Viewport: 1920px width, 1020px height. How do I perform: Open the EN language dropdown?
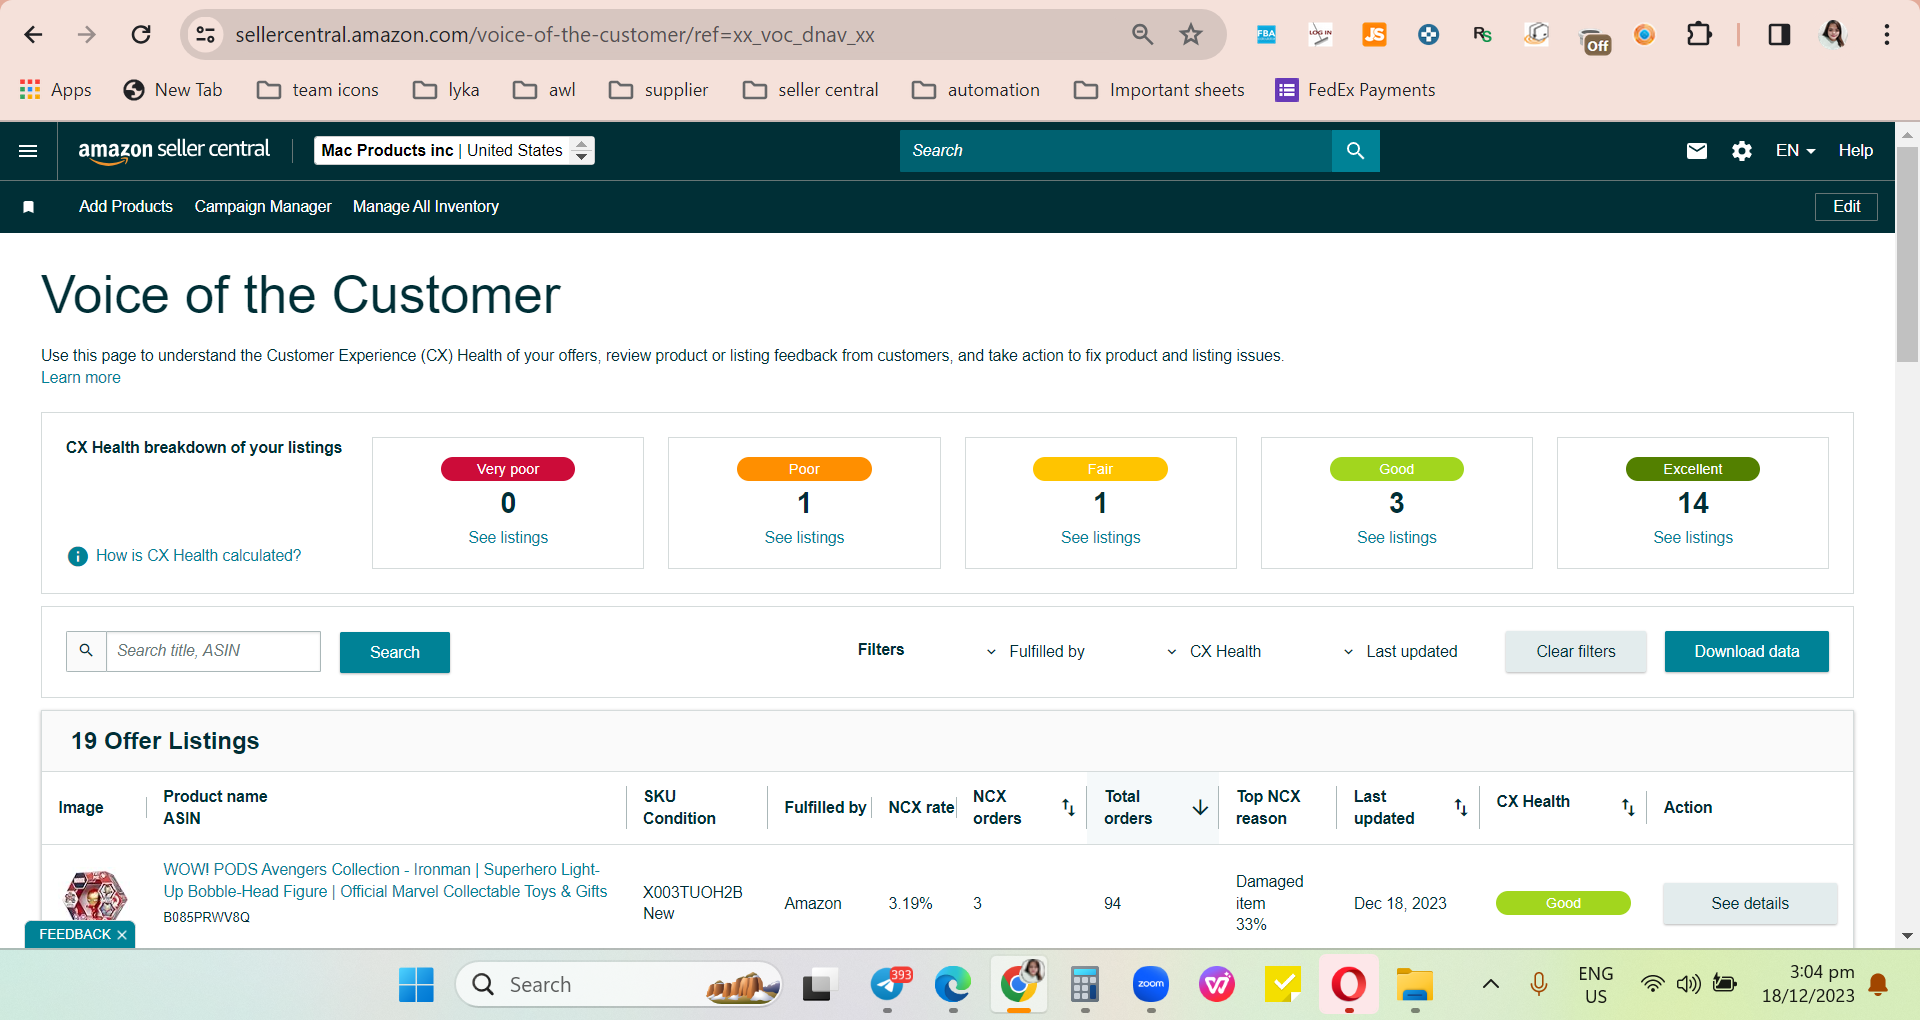click(x=1795, y=151)
